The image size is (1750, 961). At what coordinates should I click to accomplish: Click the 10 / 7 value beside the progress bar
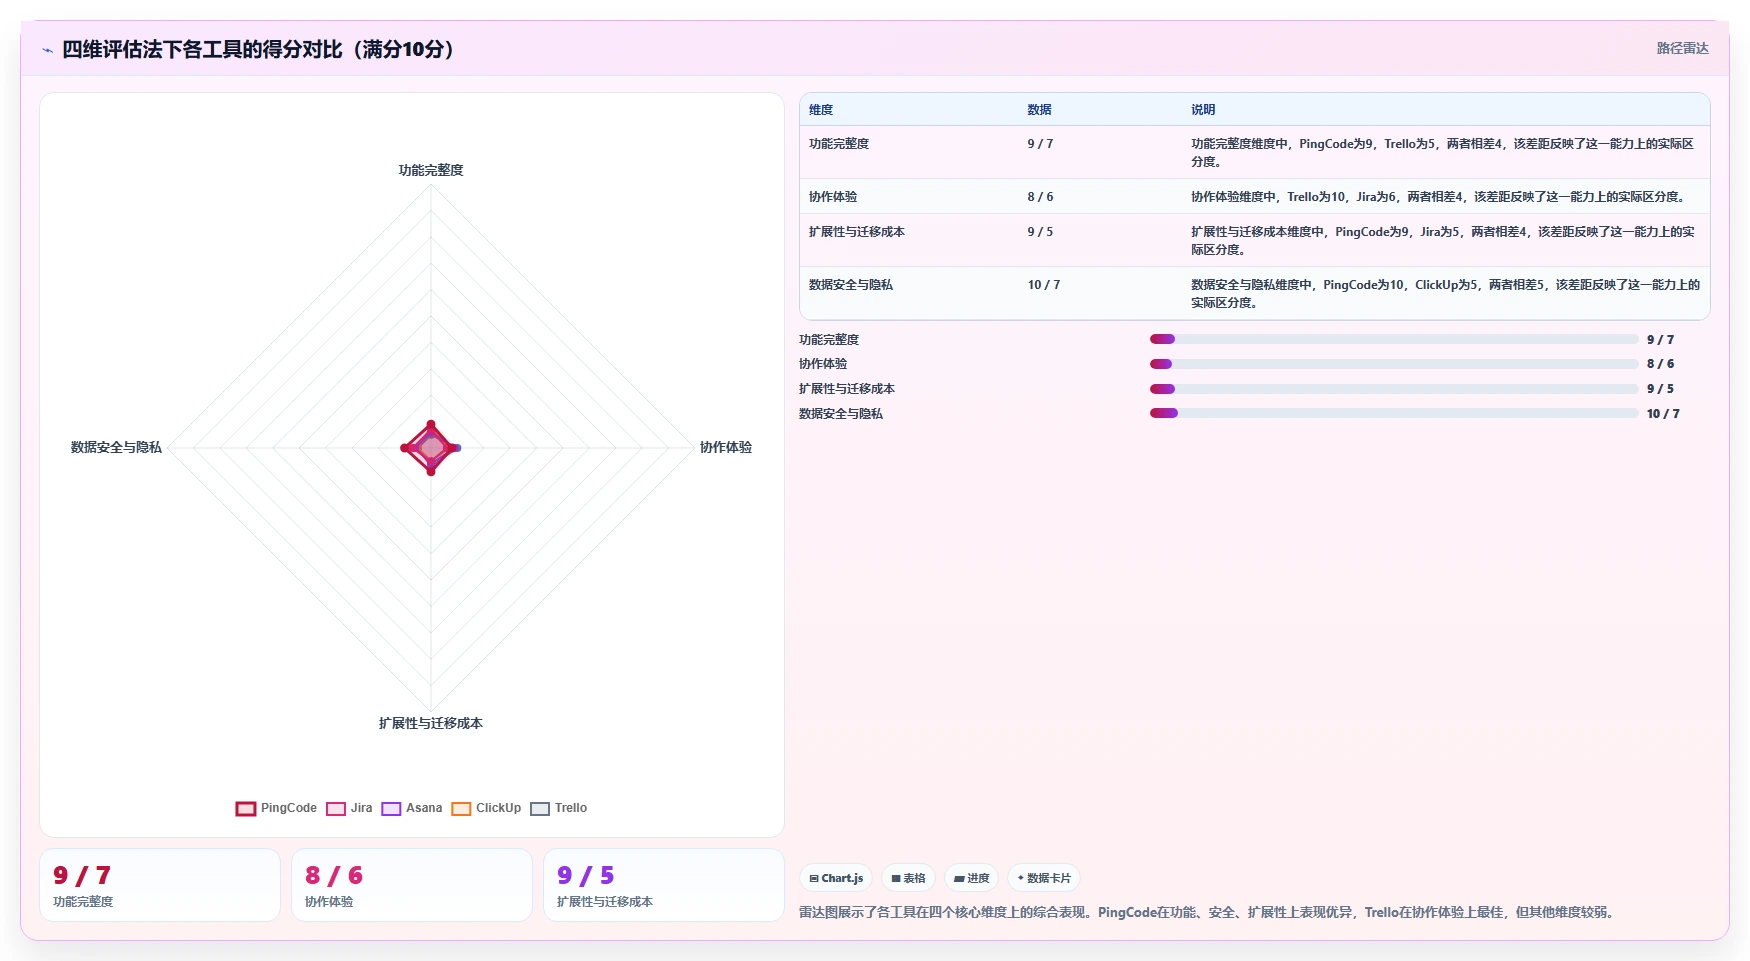click(x=1663, y=414)
